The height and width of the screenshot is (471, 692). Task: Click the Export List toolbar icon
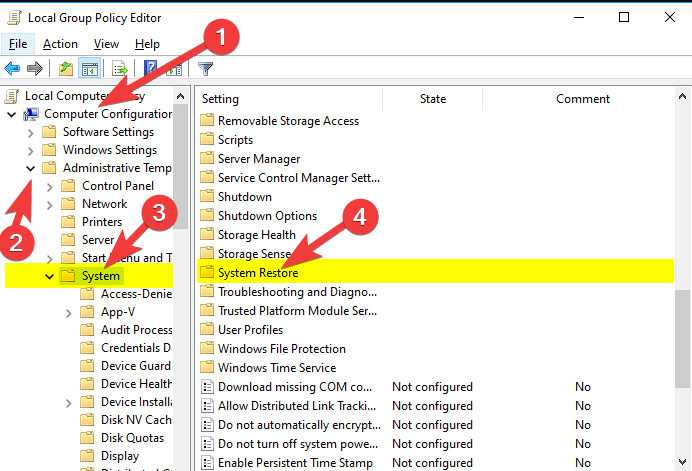[x=119, y=69]
